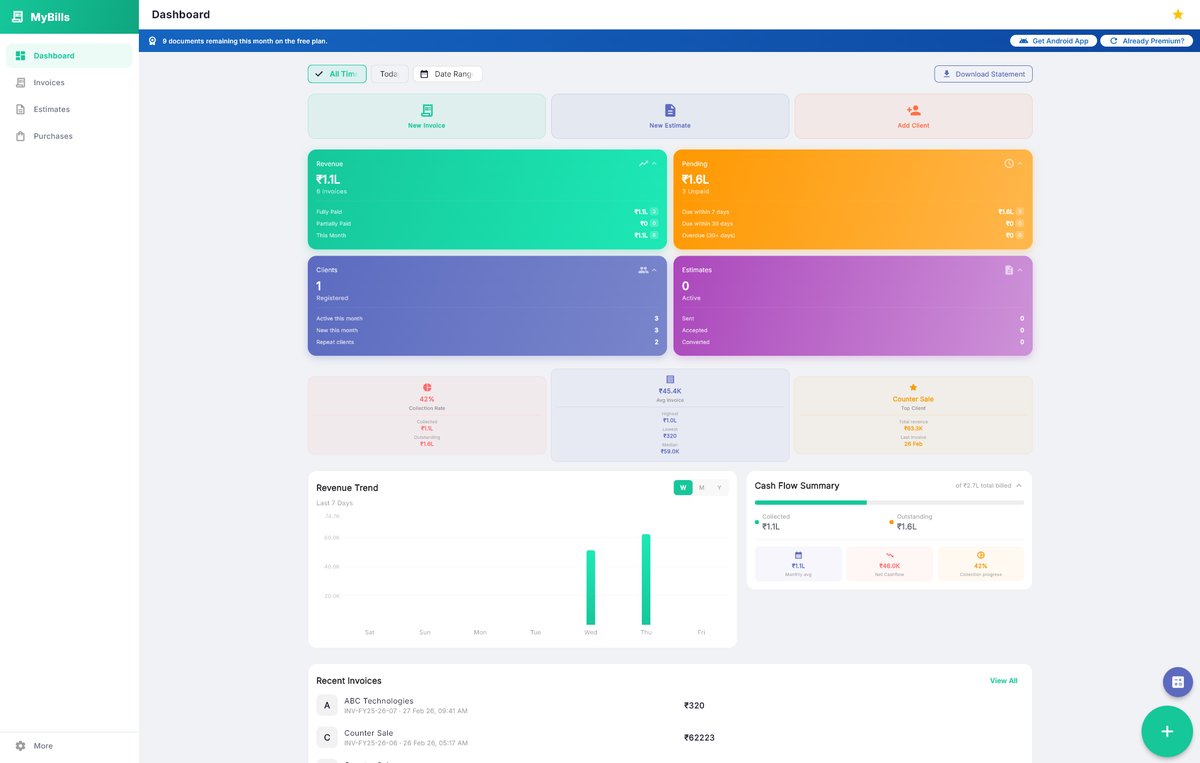Open the Date Range input field
Image resolution: width=1200 pixels, height=763 pixels.
(446, 73)
